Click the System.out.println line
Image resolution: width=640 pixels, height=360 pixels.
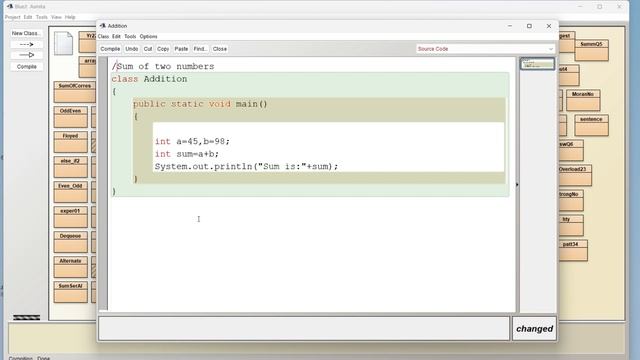(x=247, y=167)
